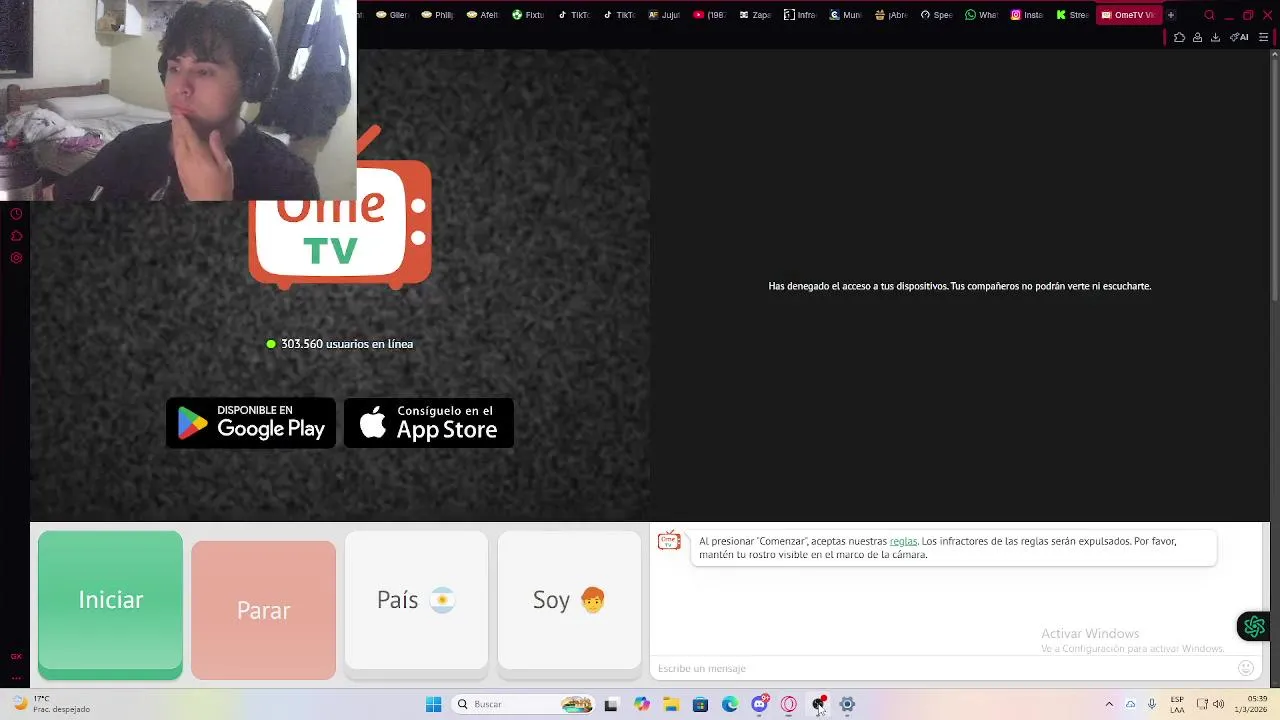The width and height of the screenshot is (1280, 720).
Task: Click Consíguelo en el App Store badge
Action: (x=429, y=423)
